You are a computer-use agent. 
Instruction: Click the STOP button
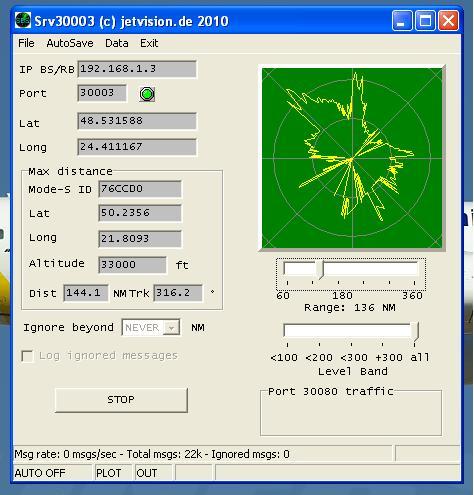[121, 400]
